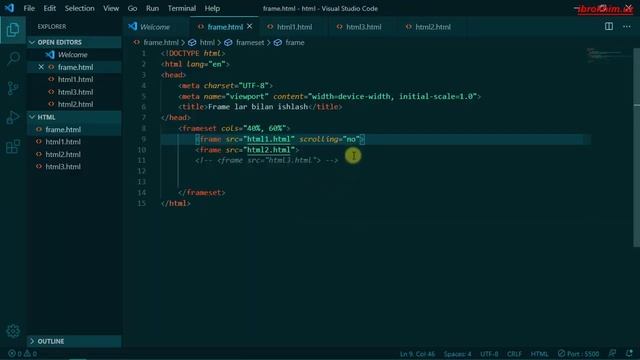Open the View menu
The width and height of the screenshot is (640, 360).
click(111, 8)
